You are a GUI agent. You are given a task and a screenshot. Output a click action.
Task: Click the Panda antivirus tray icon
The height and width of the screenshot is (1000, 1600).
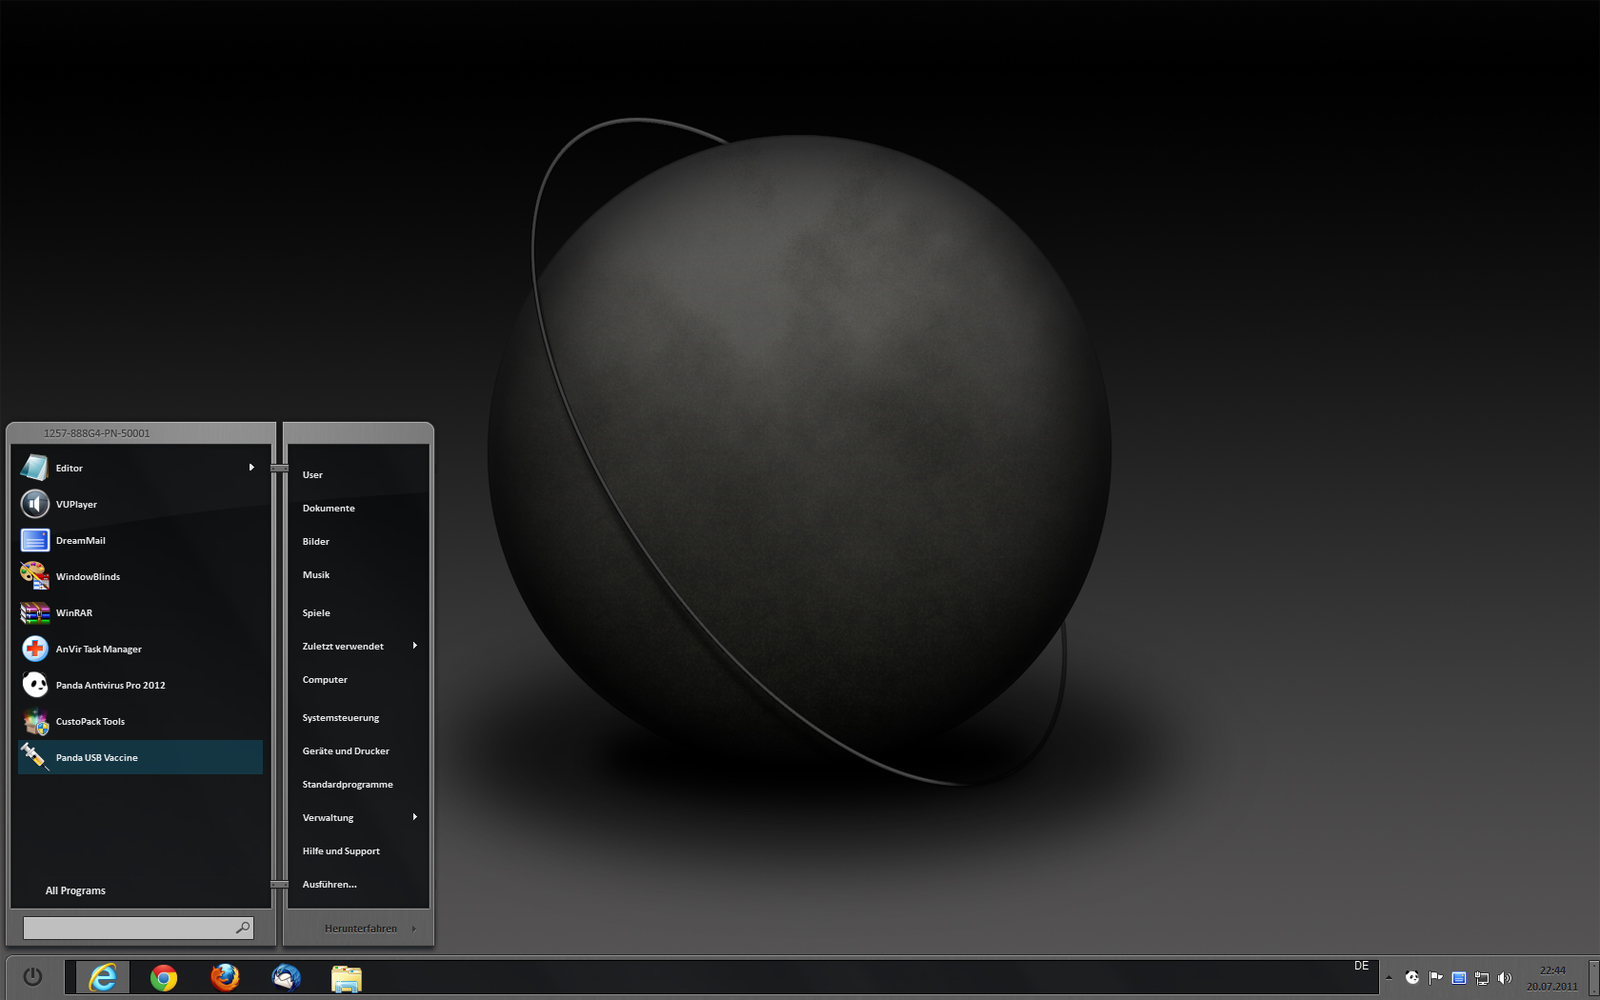pyautogui.click(x=1412, y=978)
